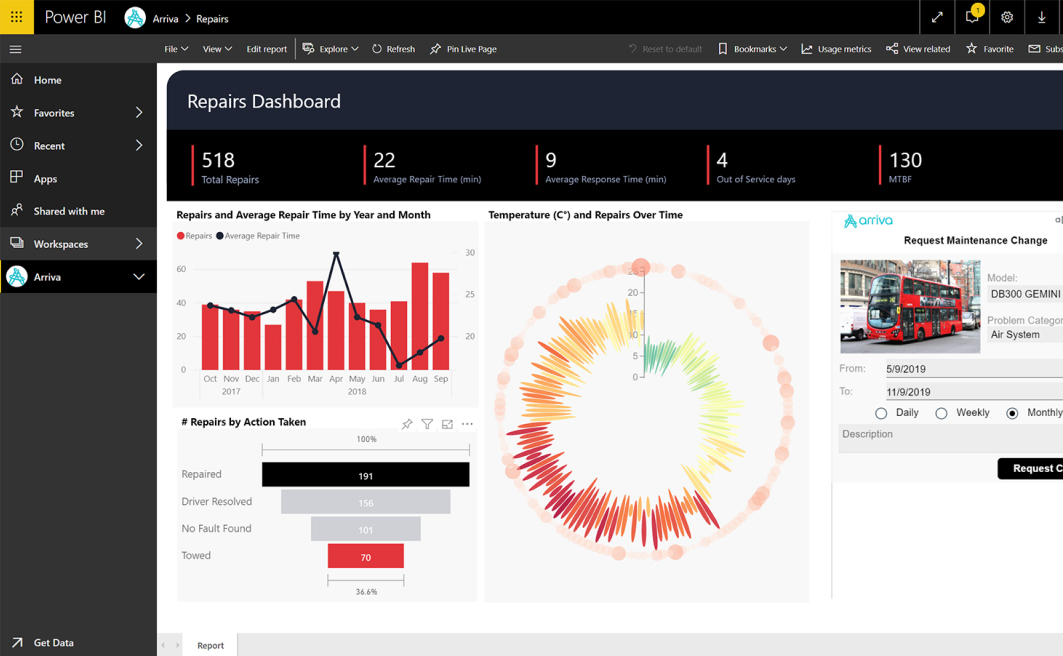Click the Repairs breadcrumb link
This screenshot has width=1063, height=656.
[212, 19]
